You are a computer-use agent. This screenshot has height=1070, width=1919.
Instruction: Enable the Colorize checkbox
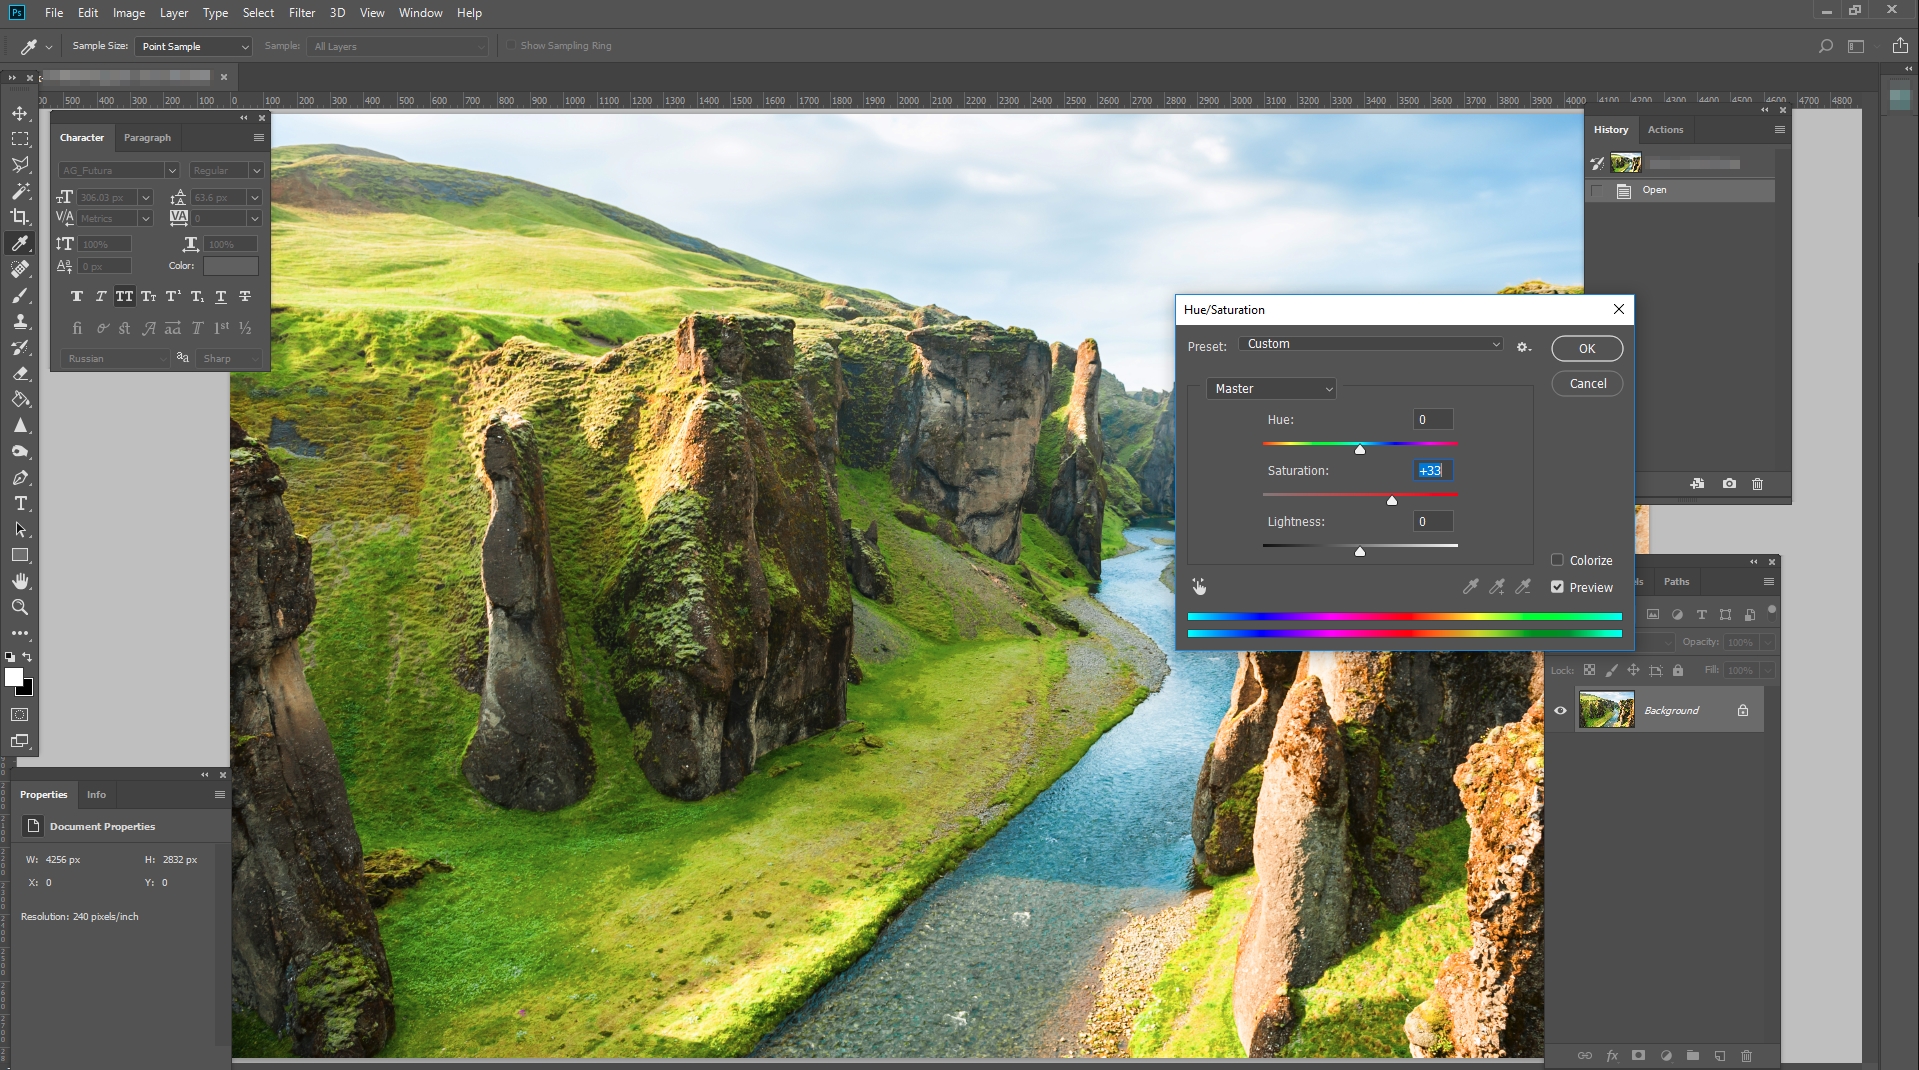[x=1557, y=560]
